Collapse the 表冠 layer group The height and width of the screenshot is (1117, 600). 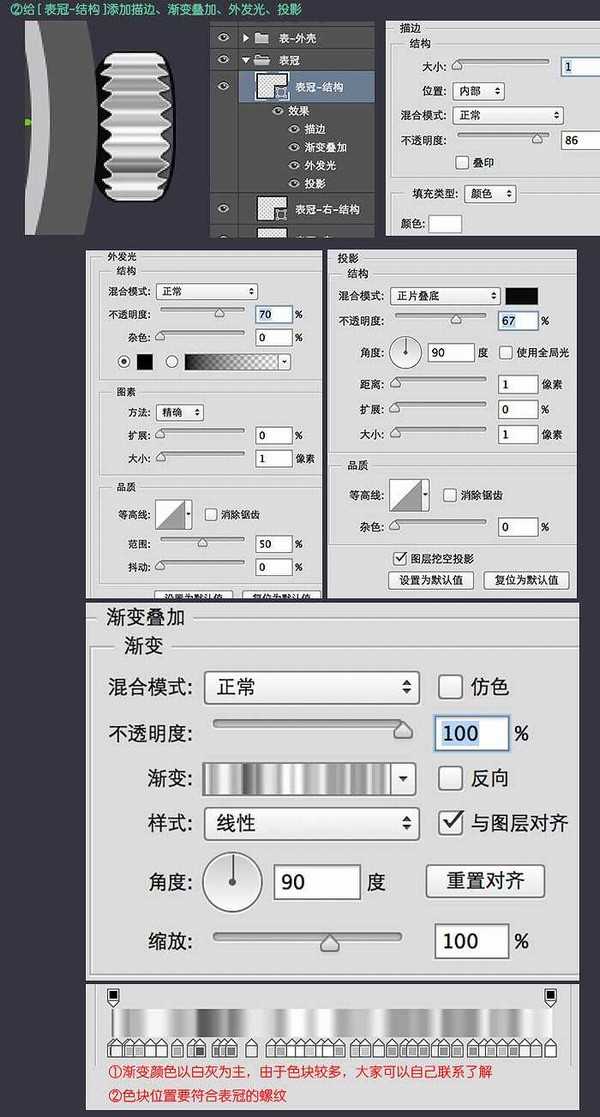coord(246,59)
